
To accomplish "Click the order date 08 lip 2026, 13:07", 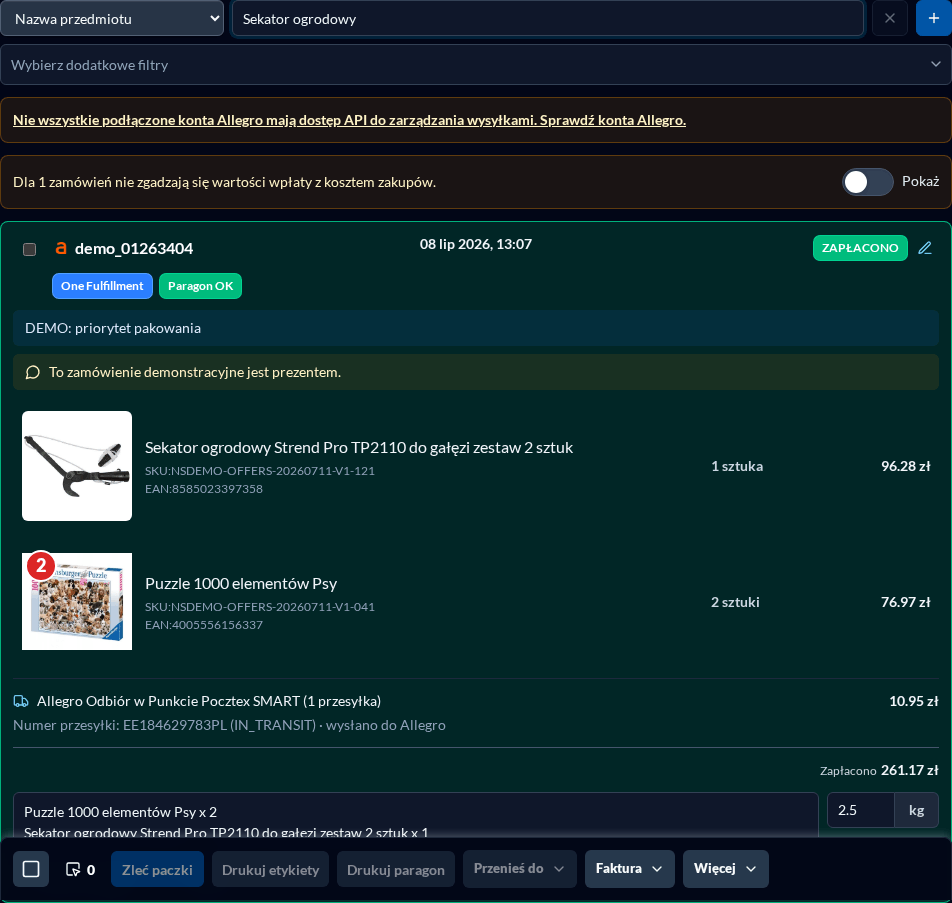I will [476, 244].
